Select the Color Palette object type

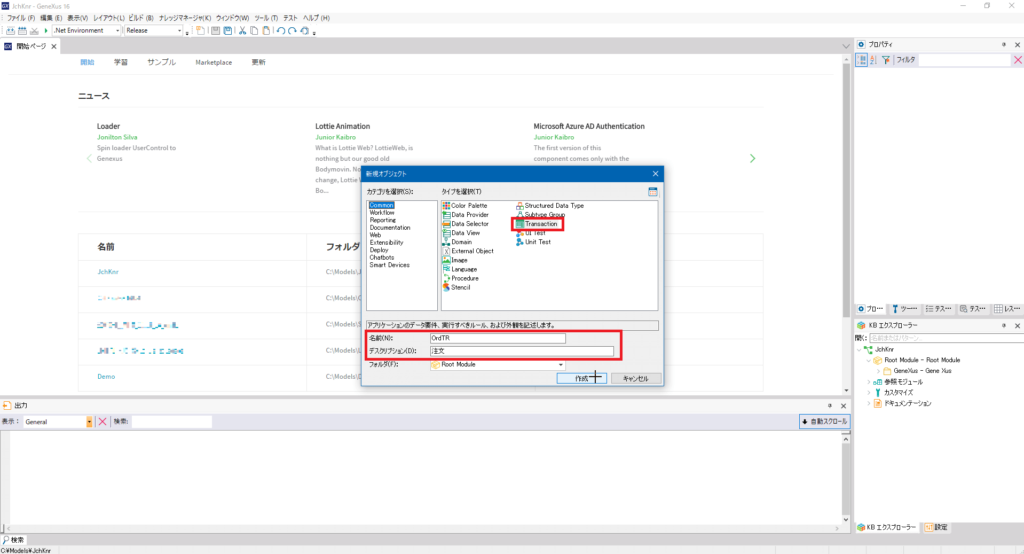(x=464, y=206)
